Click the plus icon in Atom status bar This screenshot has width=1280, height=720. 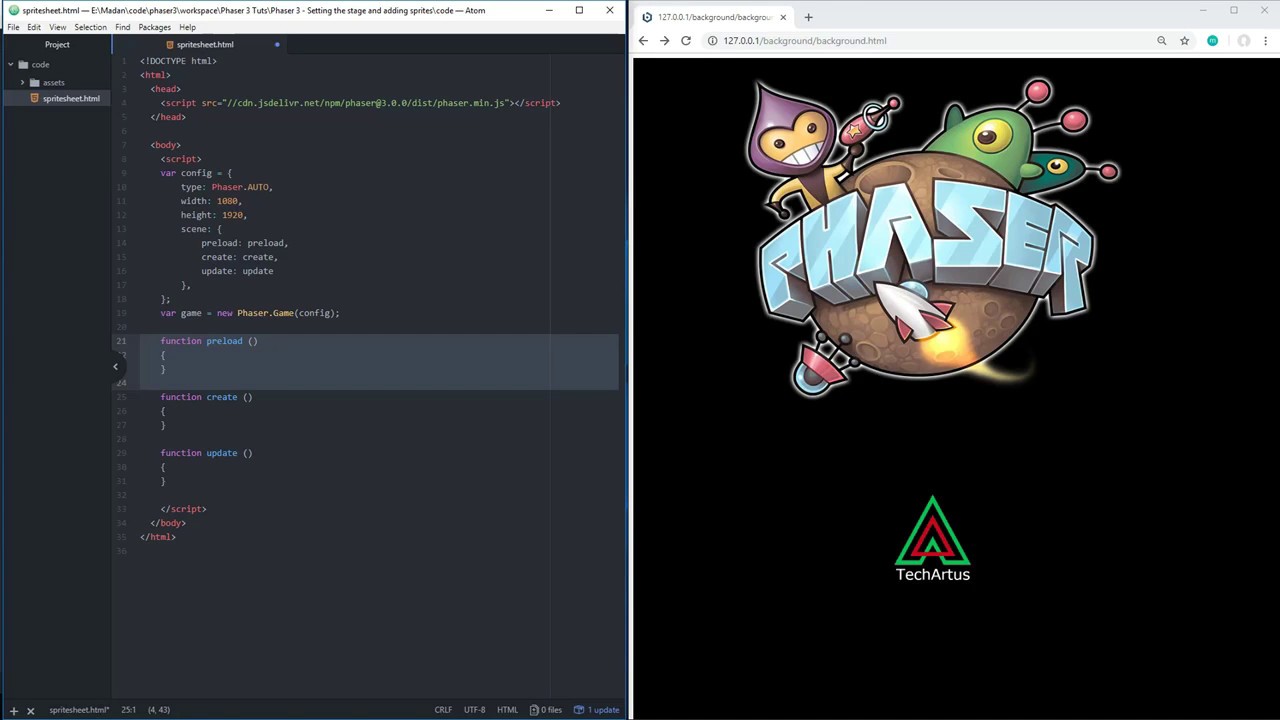pyautogui.click(x=13, y=710)
